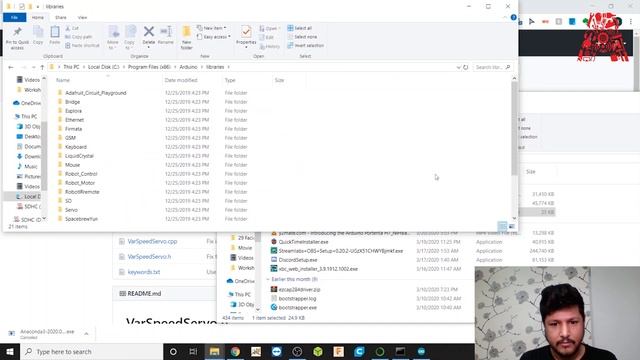Open VarSpeedServo.cpp link on GitHub page

click(x=152, y=241)
